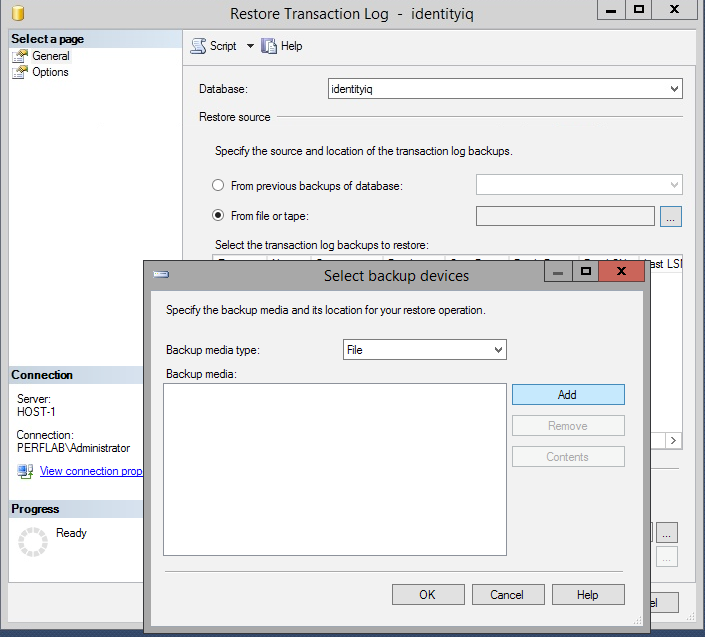Click the General page icon
The image size is (705, 637).
coord(20,56)
